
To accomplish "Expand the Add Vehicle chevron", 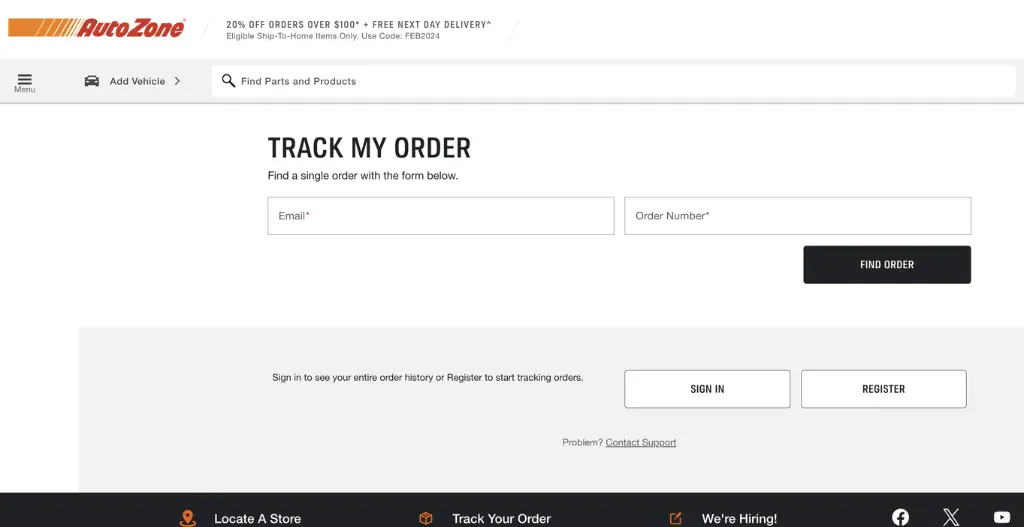I will (x=177, y=81).
